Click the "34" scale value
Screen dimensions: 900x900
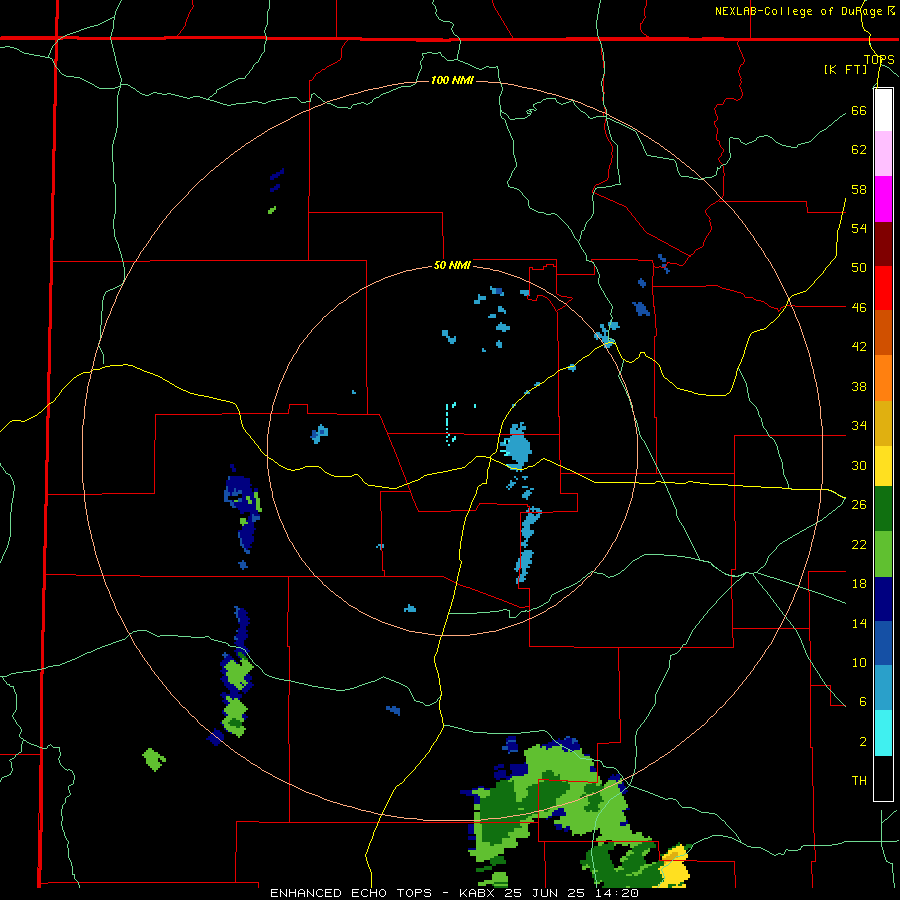pos(859,425)
